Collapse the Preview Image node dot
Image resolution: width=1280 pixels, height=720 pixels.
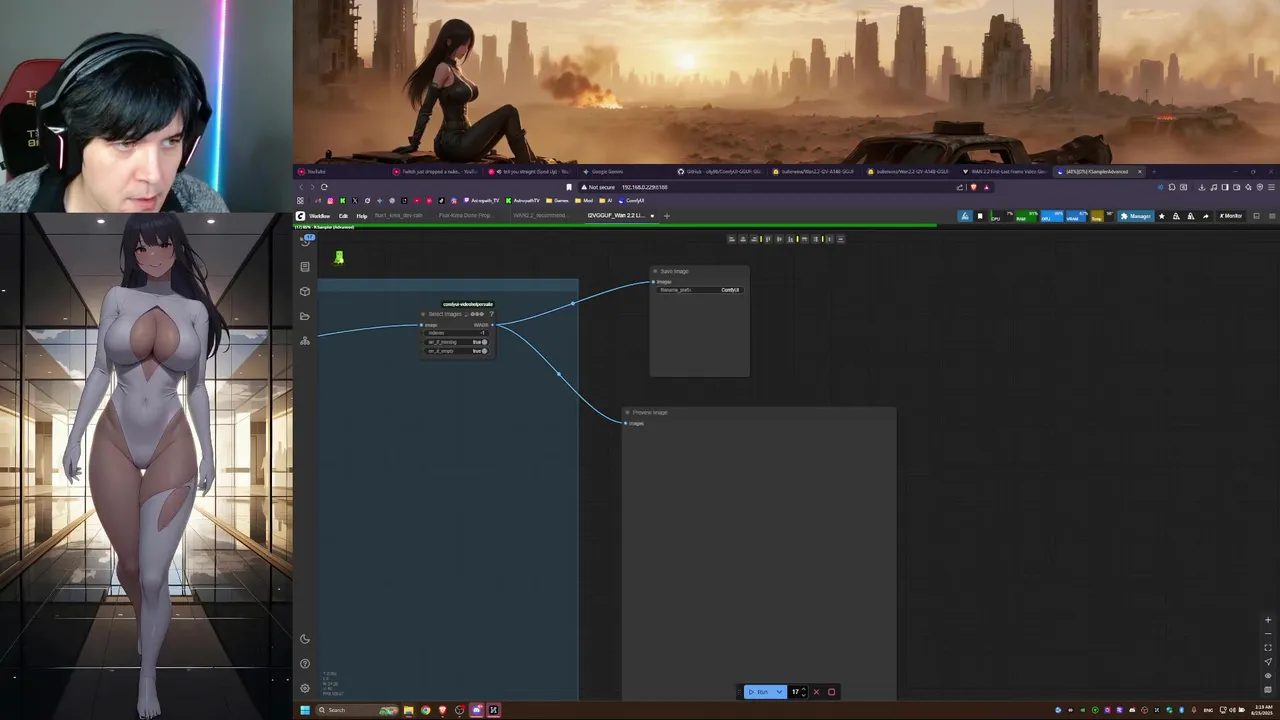pos(627,412)
